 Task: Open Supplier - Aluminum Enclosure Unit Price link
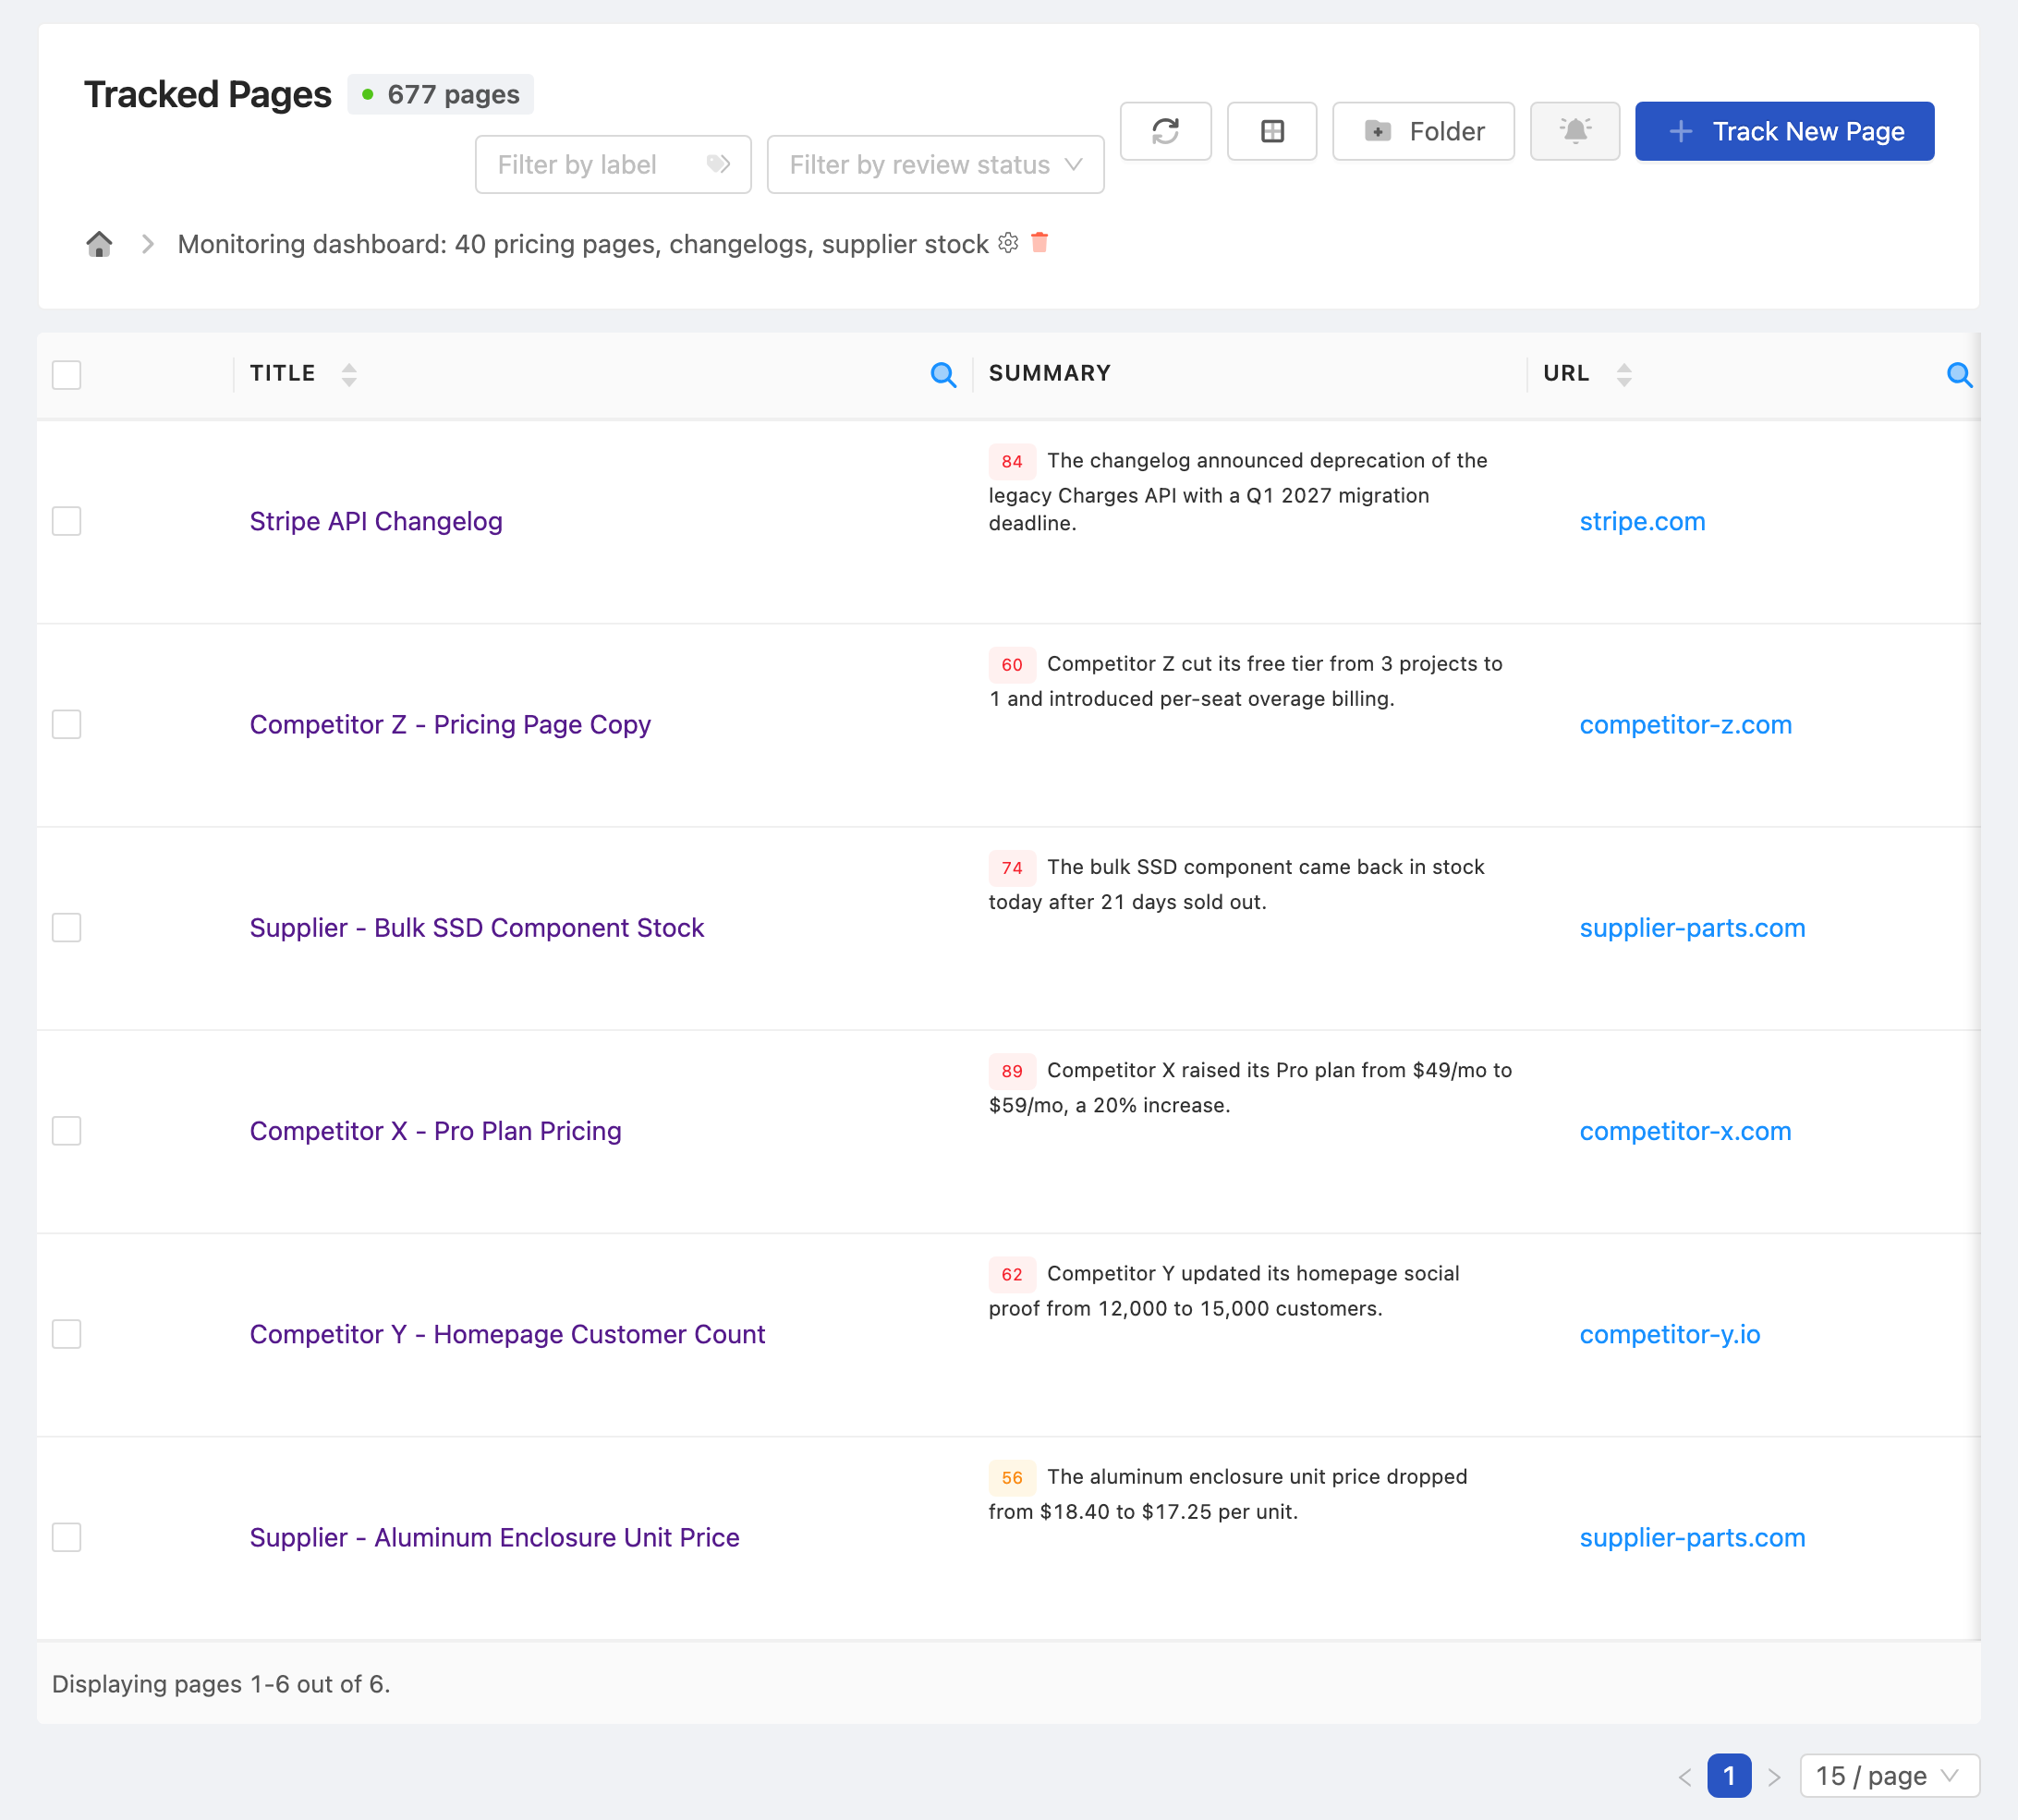495,1537
